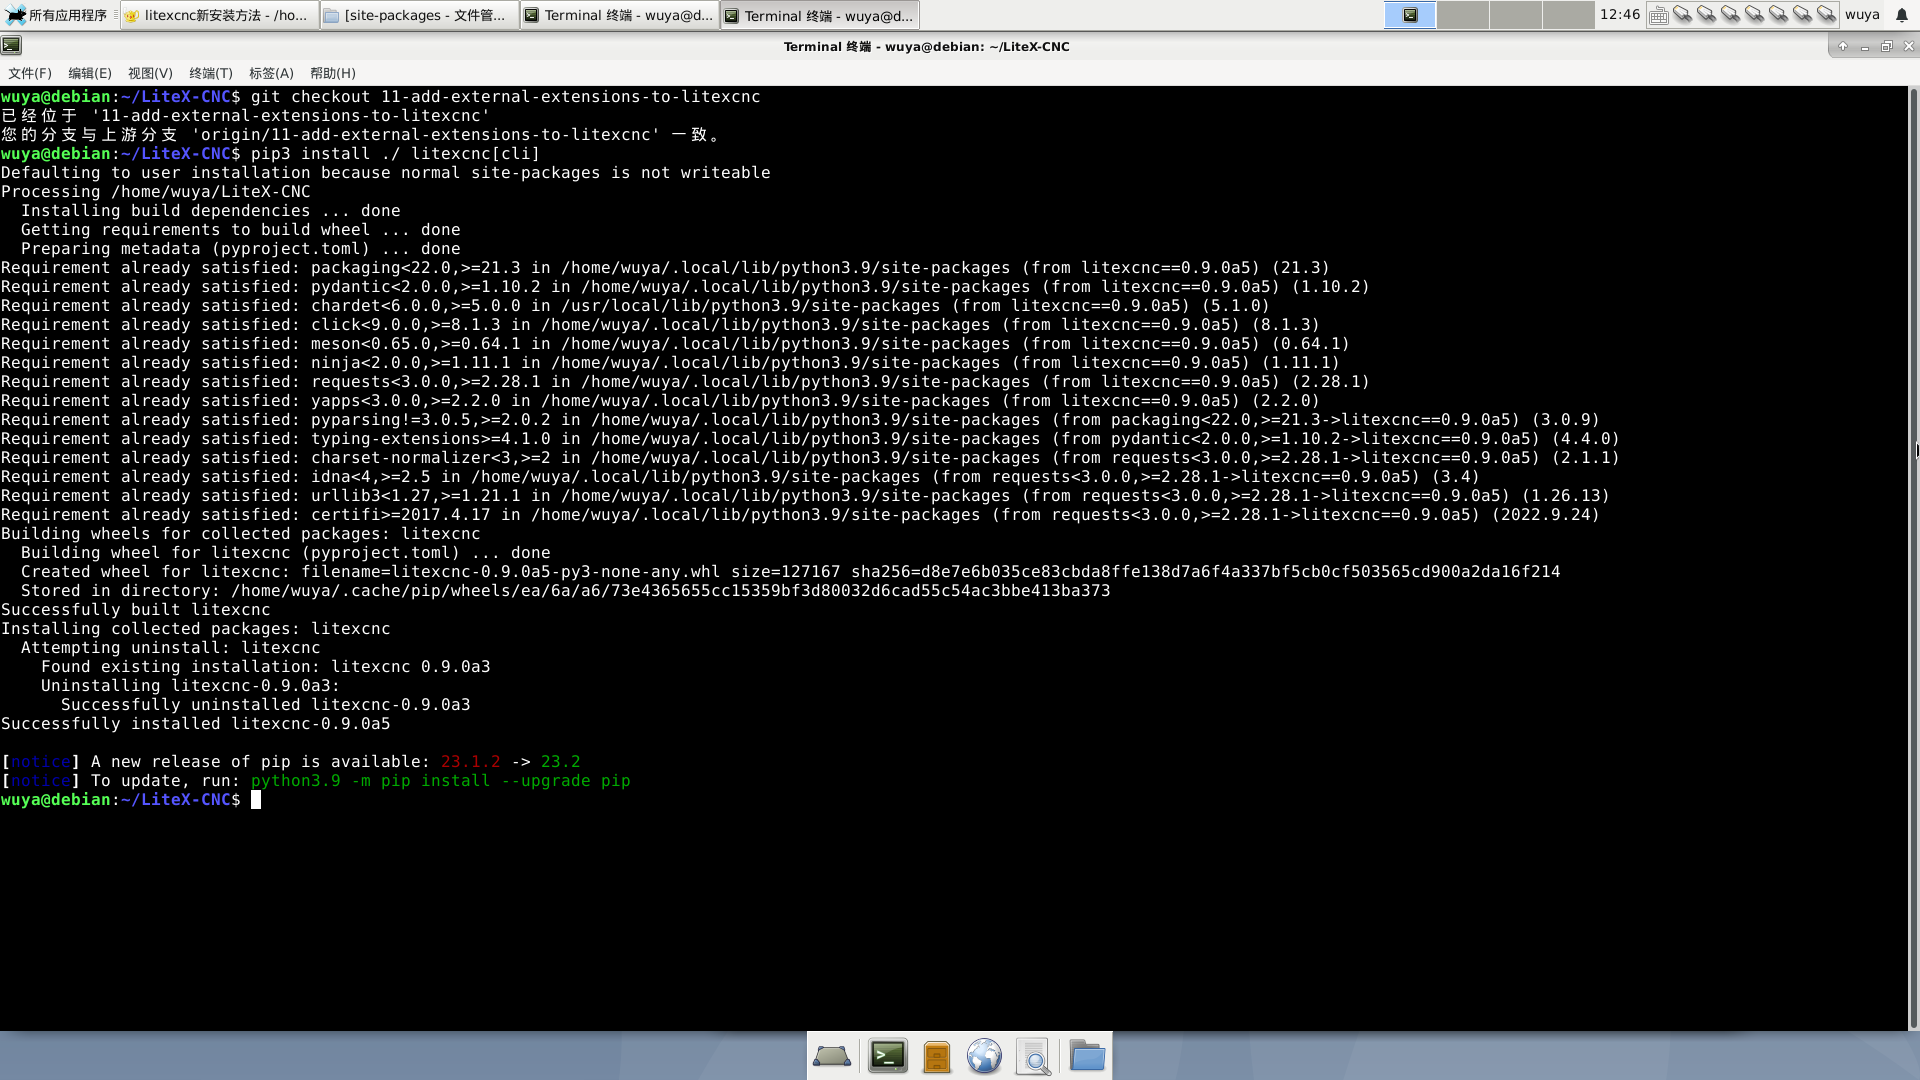Open the keyboard layout tray icon

click(1658, 15)
